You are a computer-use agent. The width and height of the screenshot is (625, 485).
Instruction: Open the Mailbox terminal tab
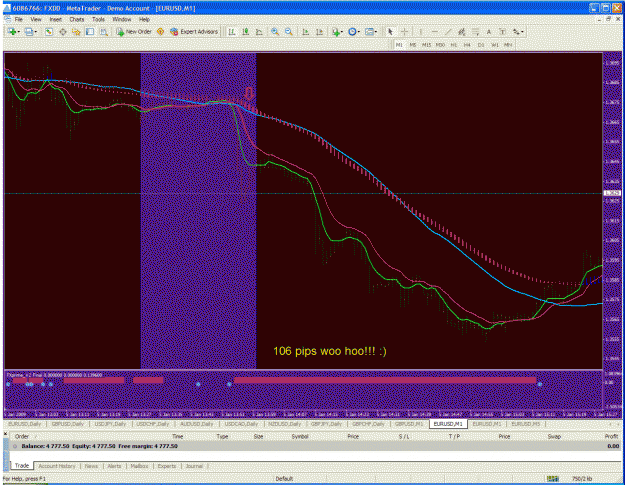(140, 466)
